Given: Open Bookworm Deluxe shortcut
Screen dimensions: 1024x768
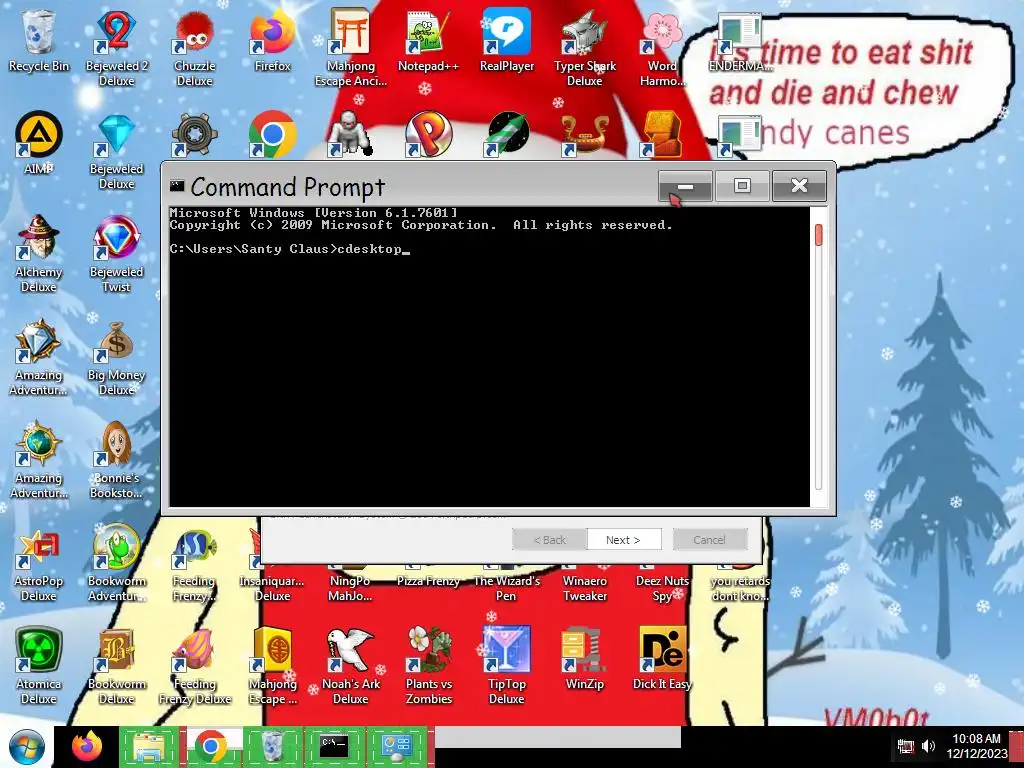Looking at the screenshot, I should click(x=116, y=667).
